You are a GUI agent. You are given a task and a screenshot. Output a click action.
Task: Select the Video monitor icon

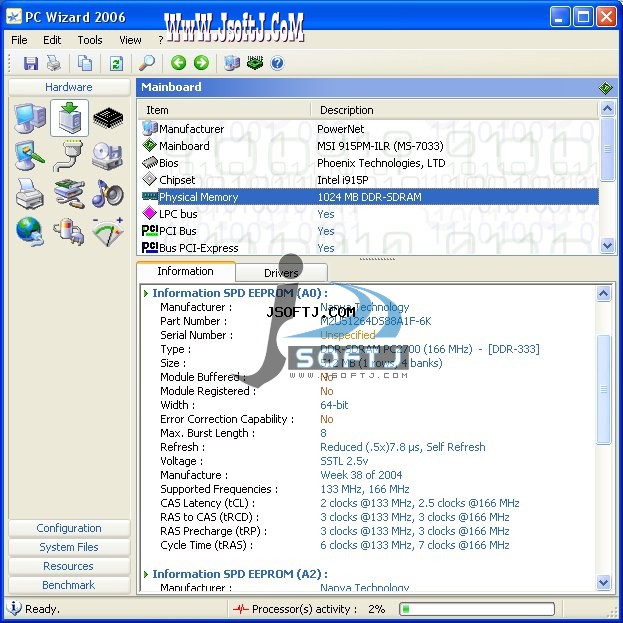29,156
